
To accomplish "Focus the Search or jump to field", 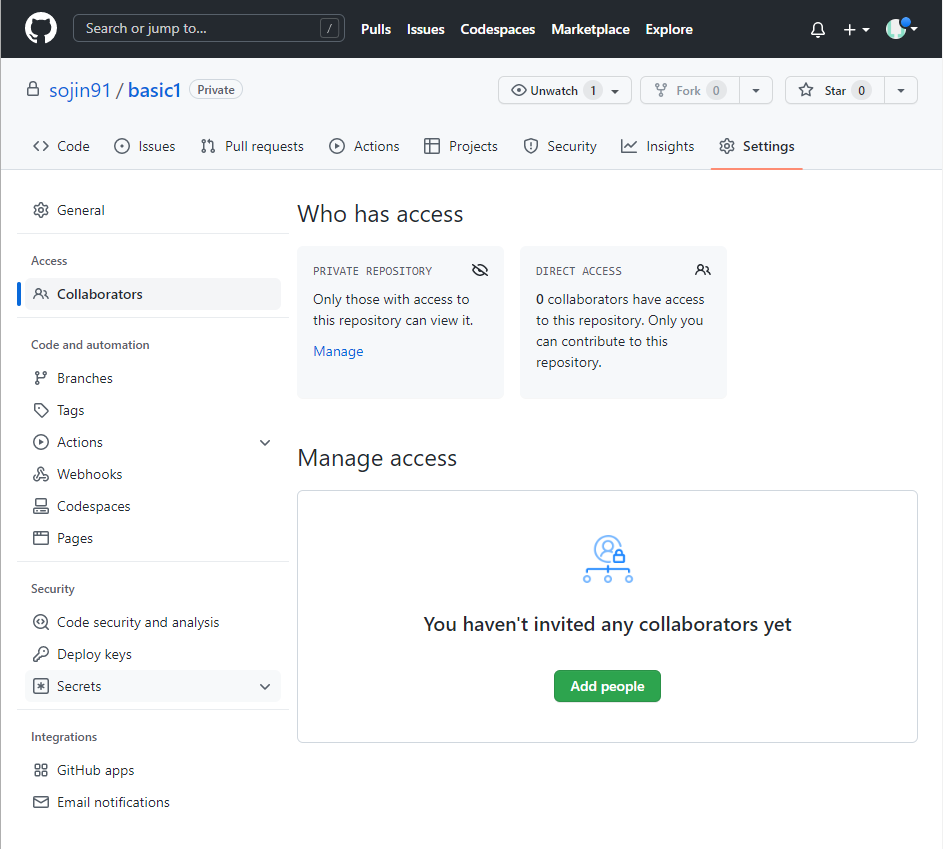I will coord(208,28).
